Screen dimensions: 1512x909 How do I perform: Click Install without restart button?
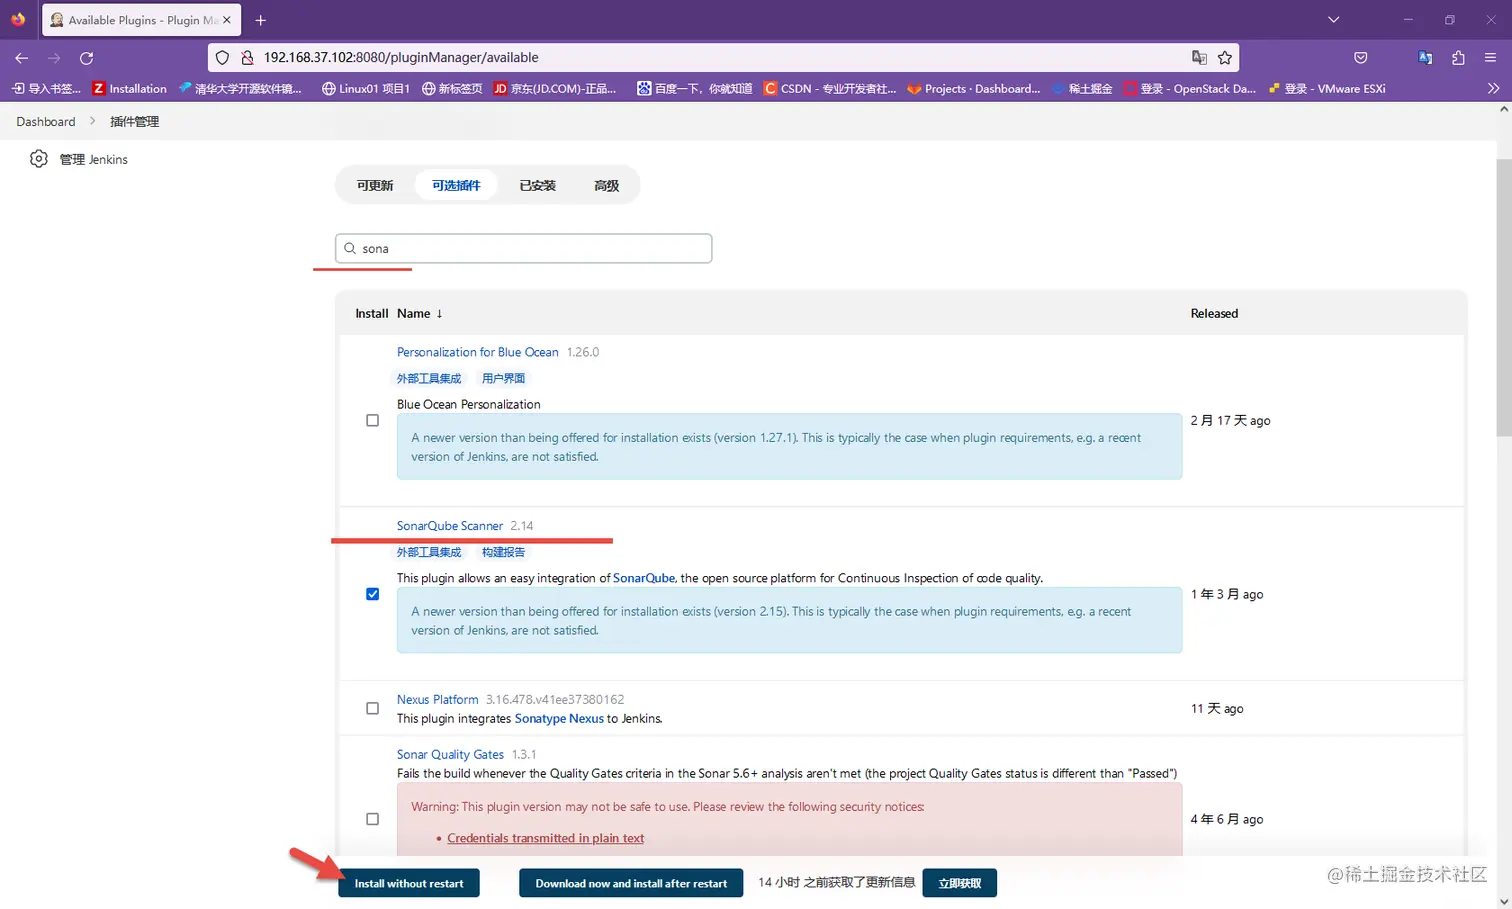(x=409, y=883)
